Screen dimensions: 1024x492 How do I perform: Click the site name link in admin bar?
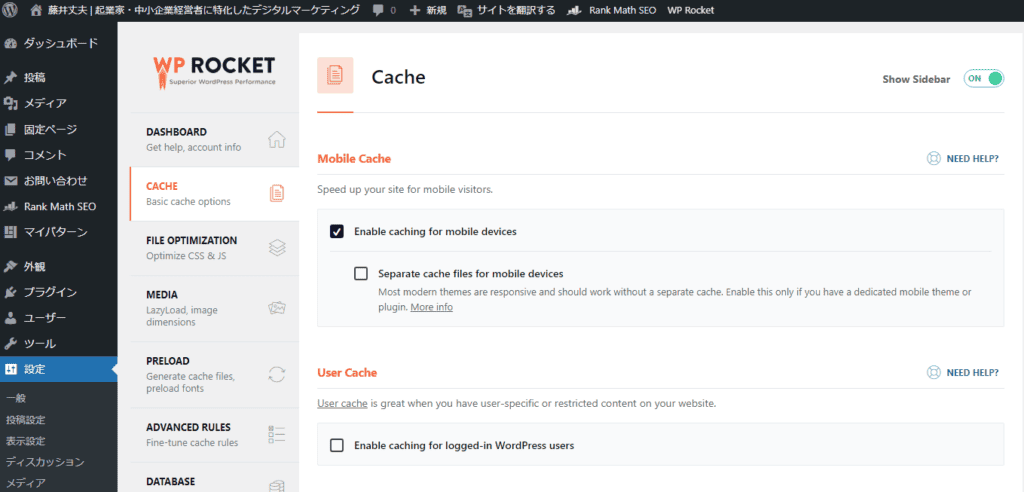195,10
